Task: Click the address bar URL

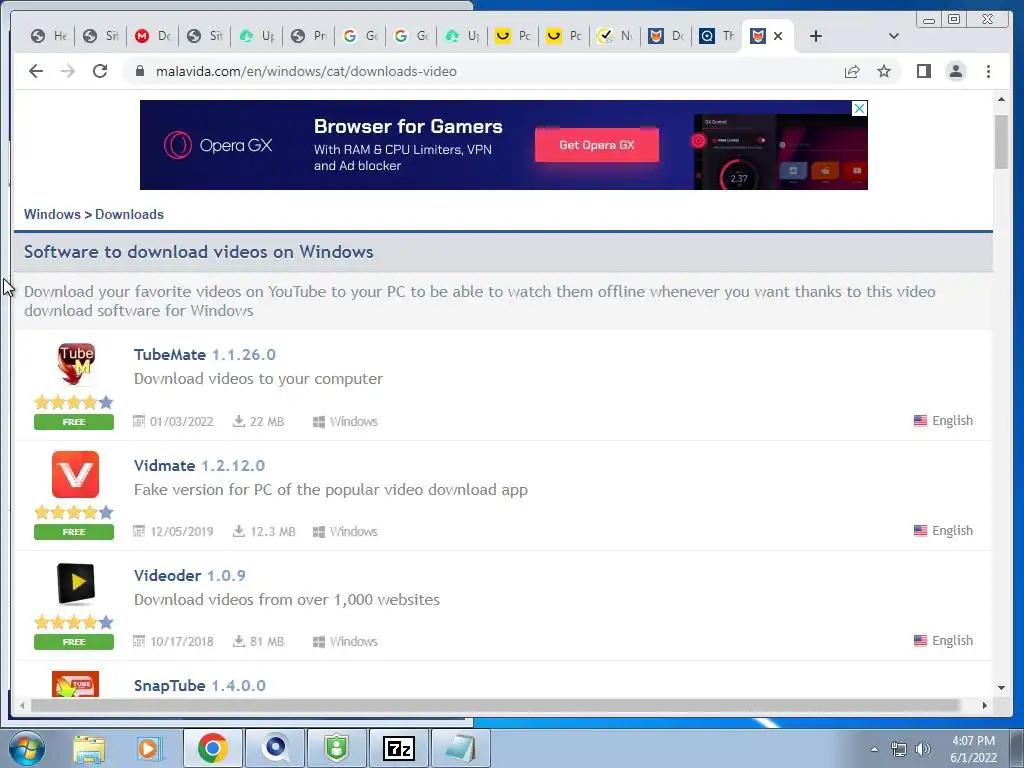Action: click(x=306, y=71)
